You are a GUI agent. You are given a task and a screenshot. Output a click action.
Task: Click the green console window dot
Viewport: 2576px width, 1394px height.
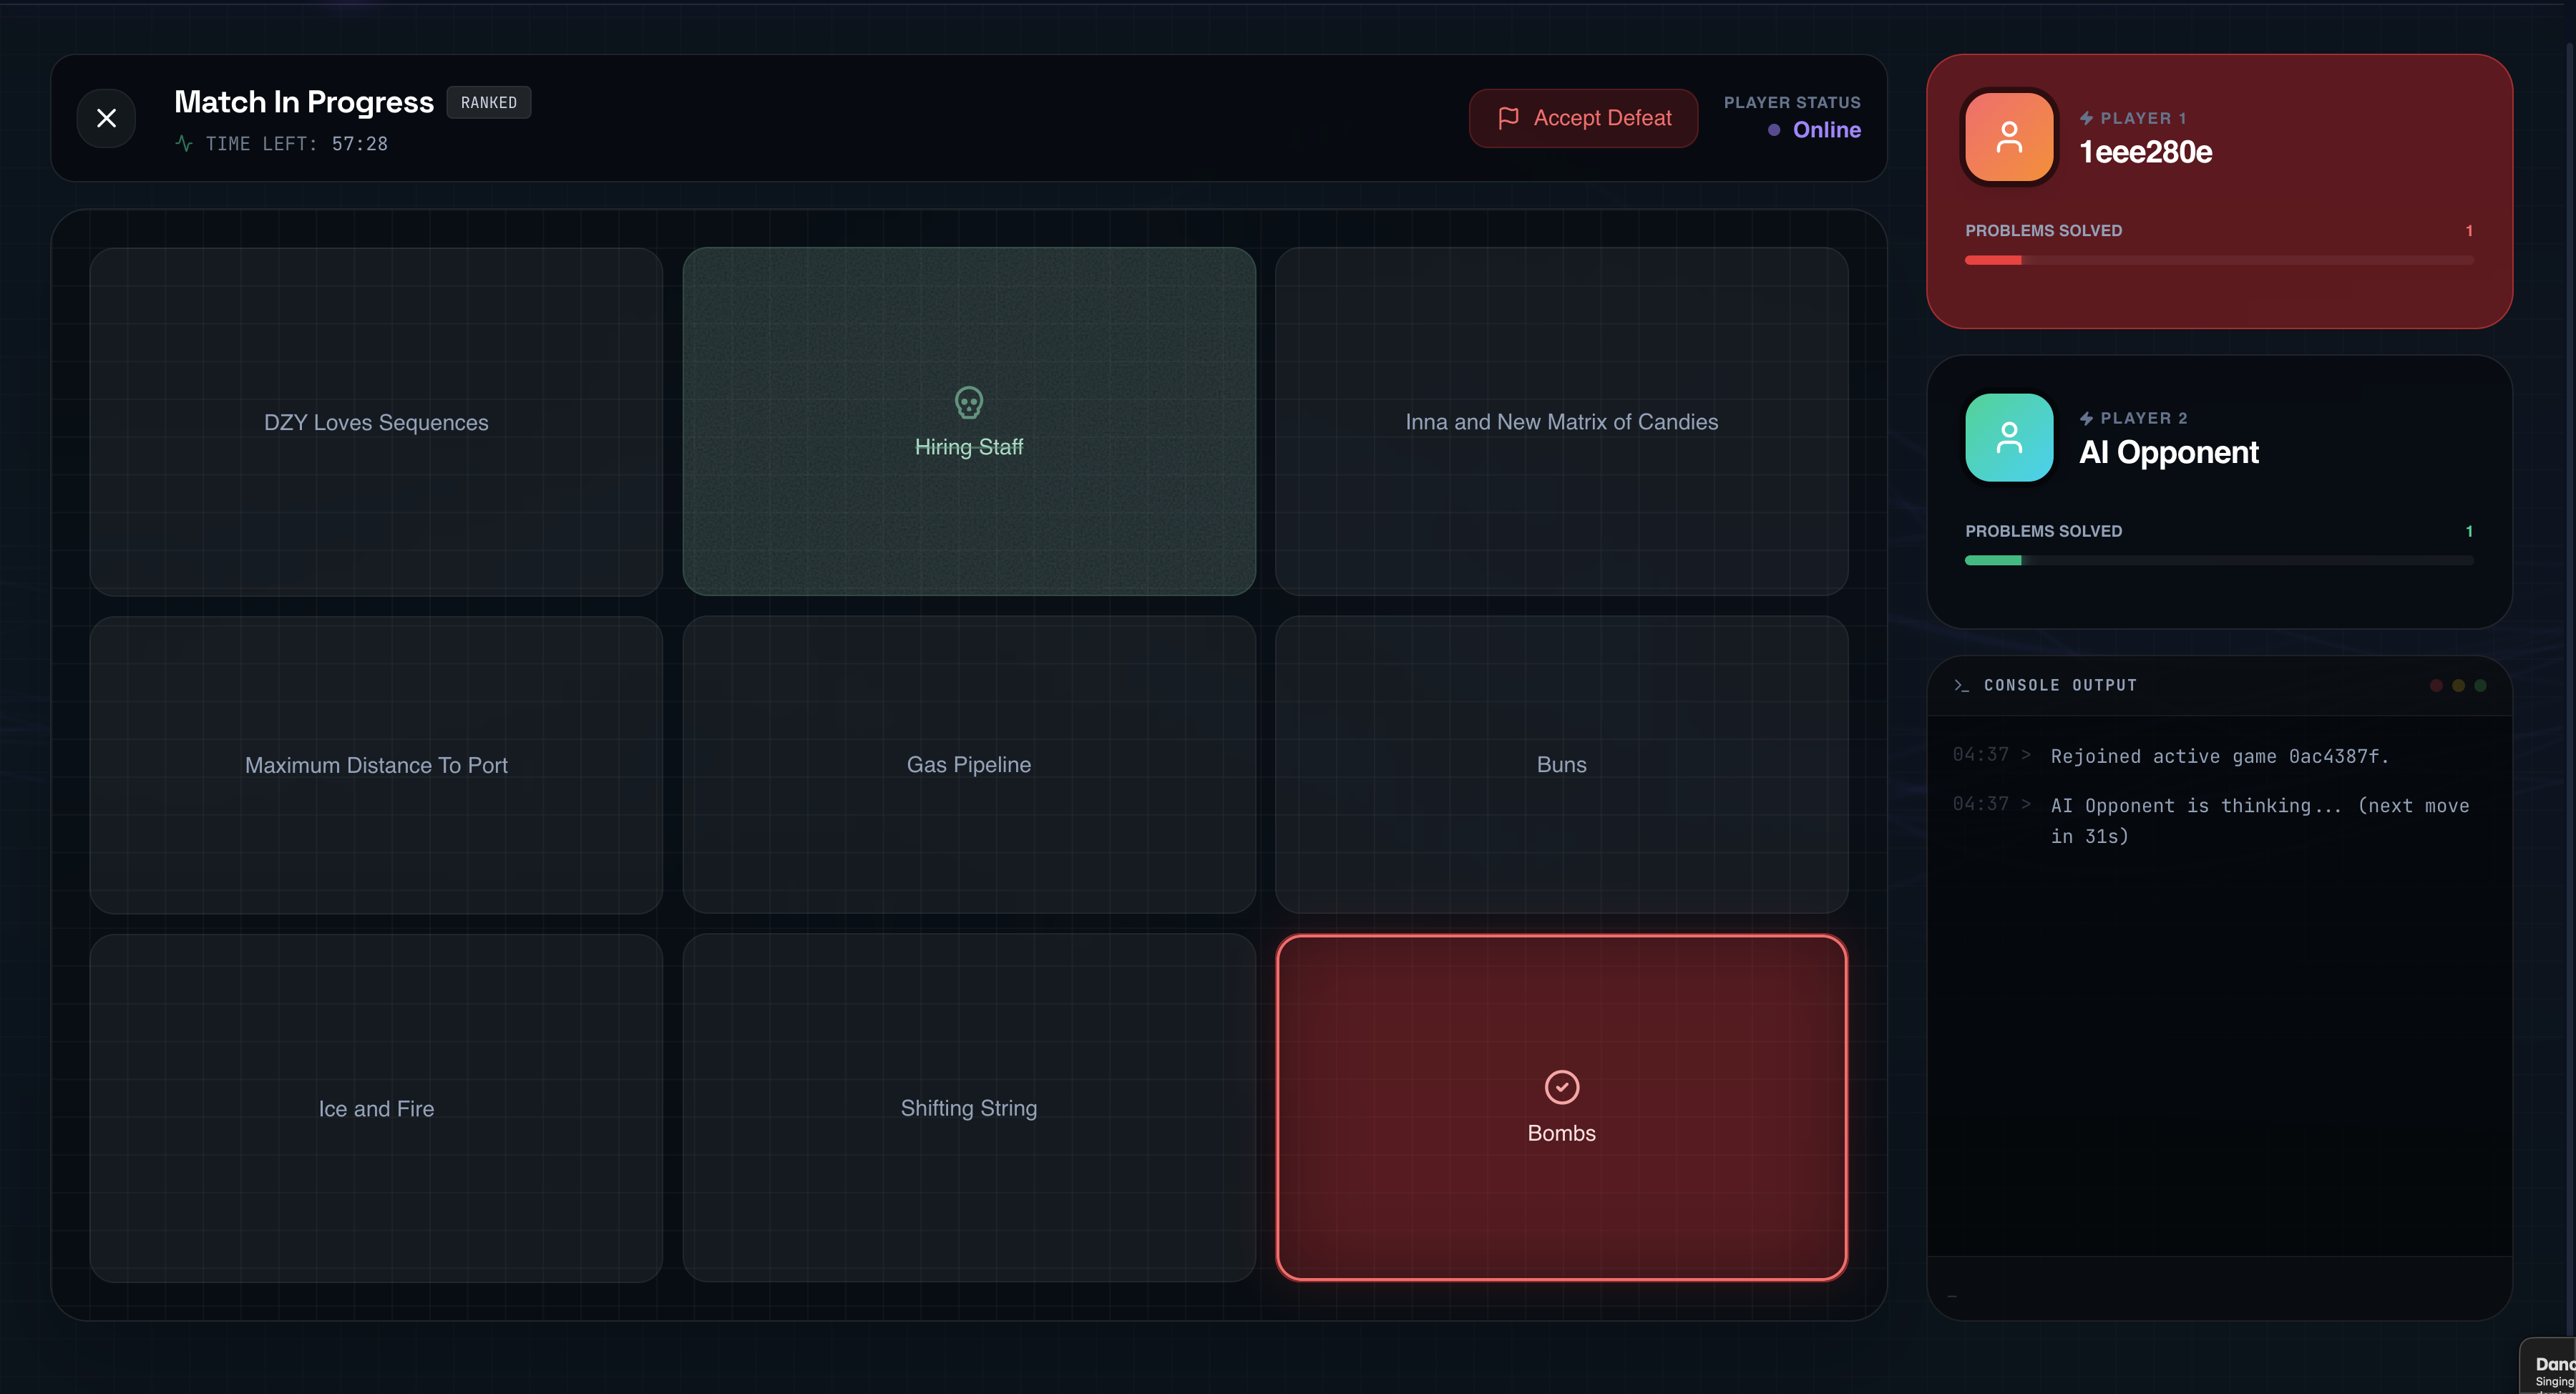pos(2480,685)
